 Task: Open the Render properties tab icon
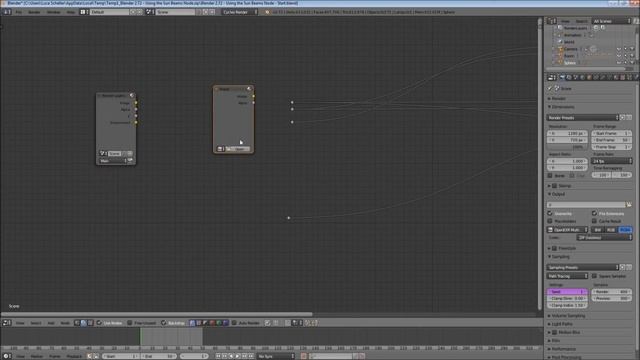click(562, 77)
